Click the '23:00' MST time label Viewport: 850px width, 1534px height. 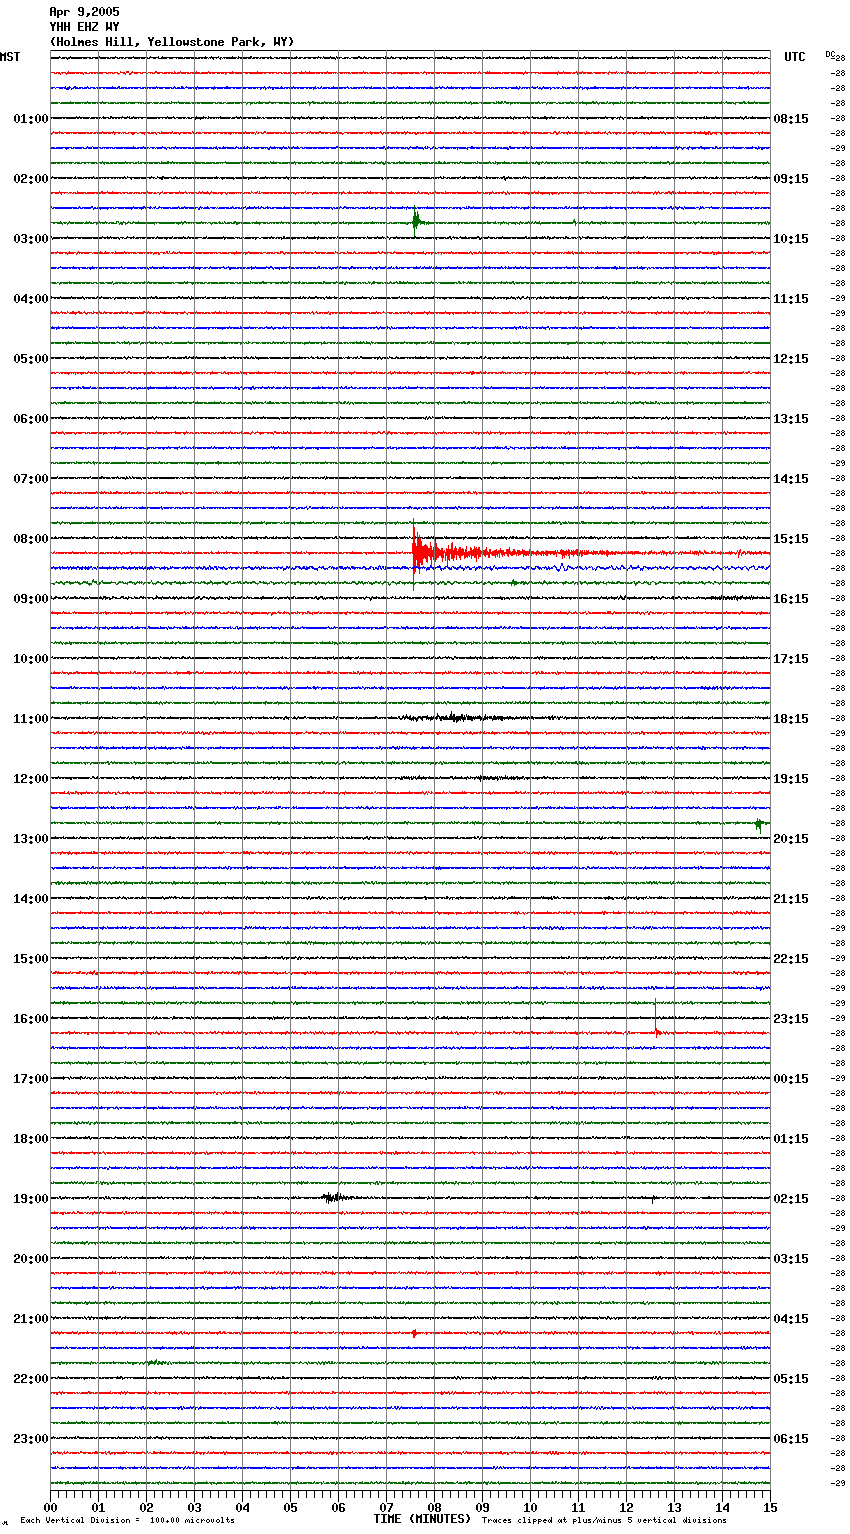click(30, 1439)
